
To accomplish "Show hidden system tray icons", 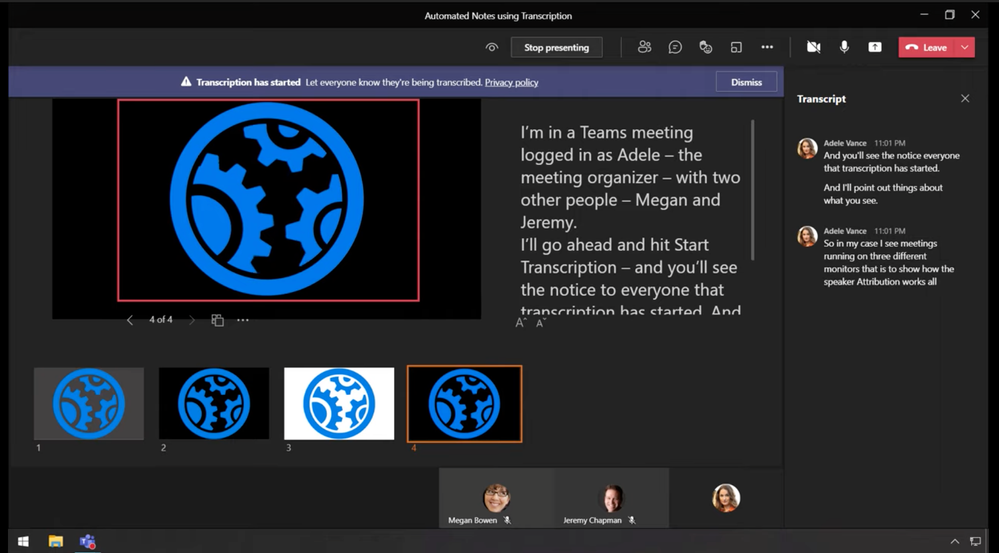I will point(954,542).
